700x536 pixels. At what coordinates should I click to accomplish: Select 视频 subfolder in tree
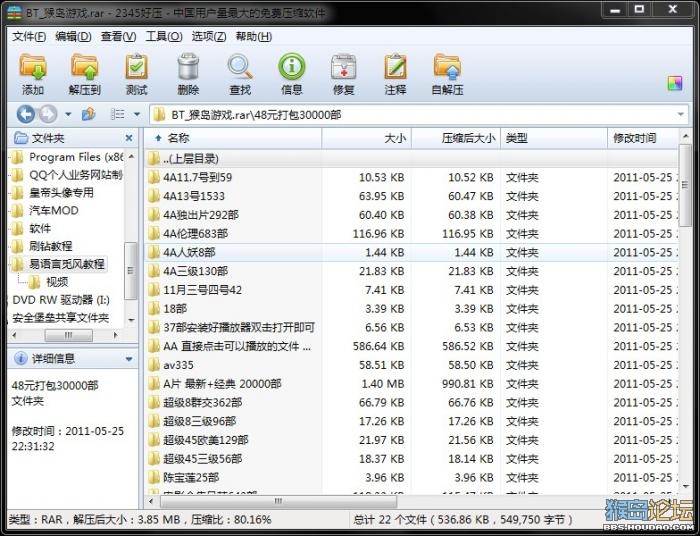[x=48, y=282]
